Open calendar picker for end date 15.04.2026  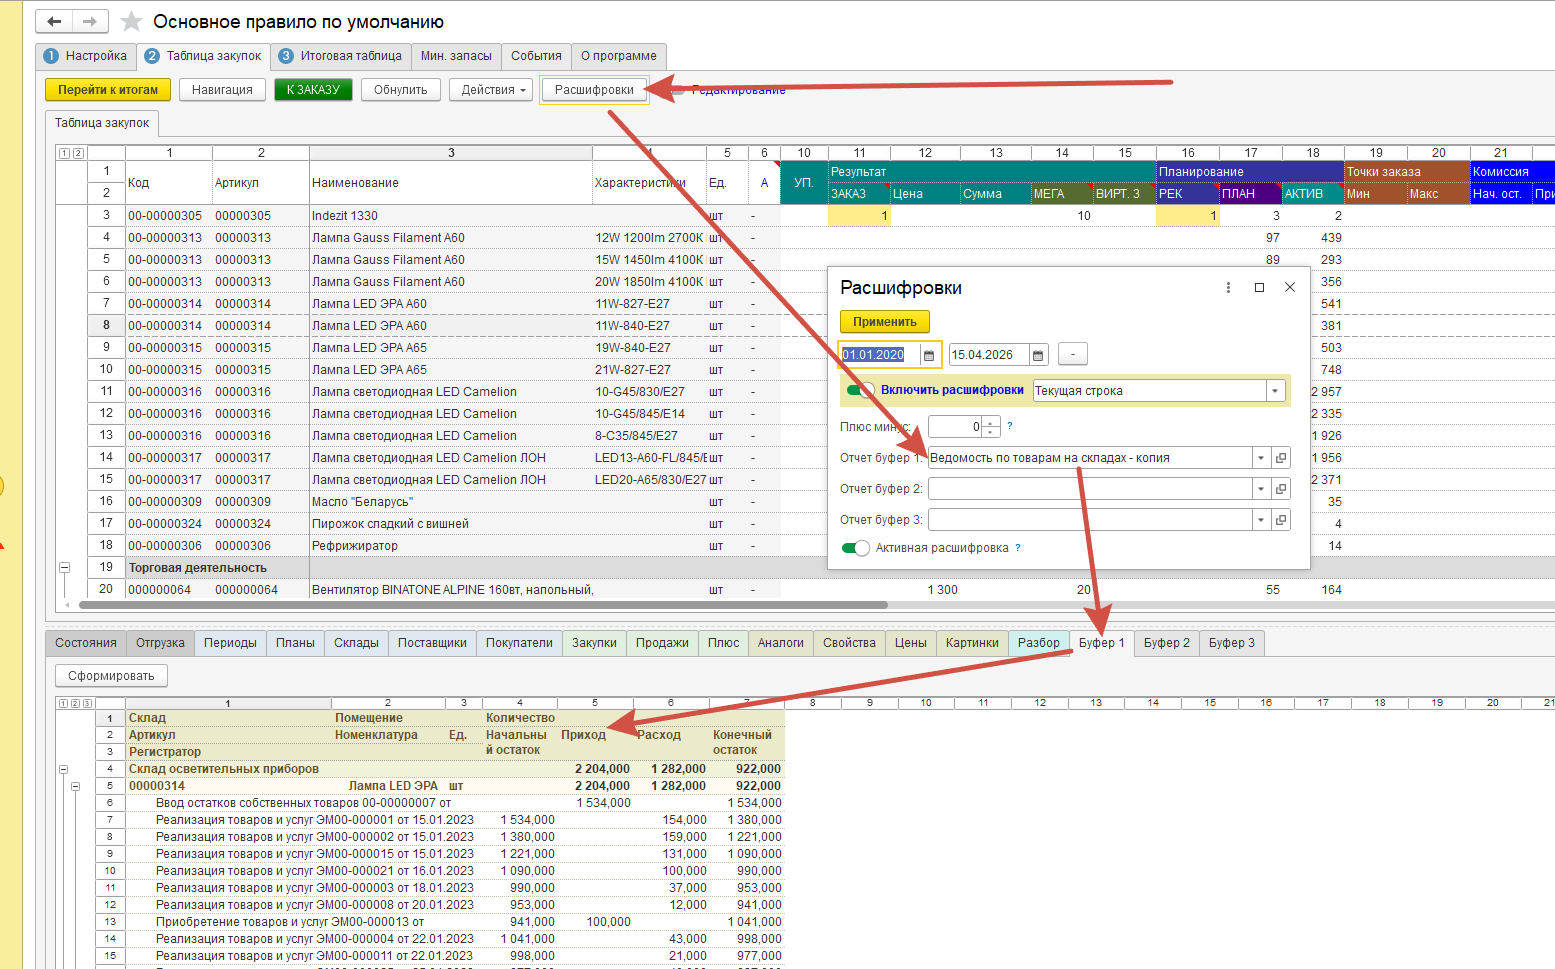pos(1038,355)
